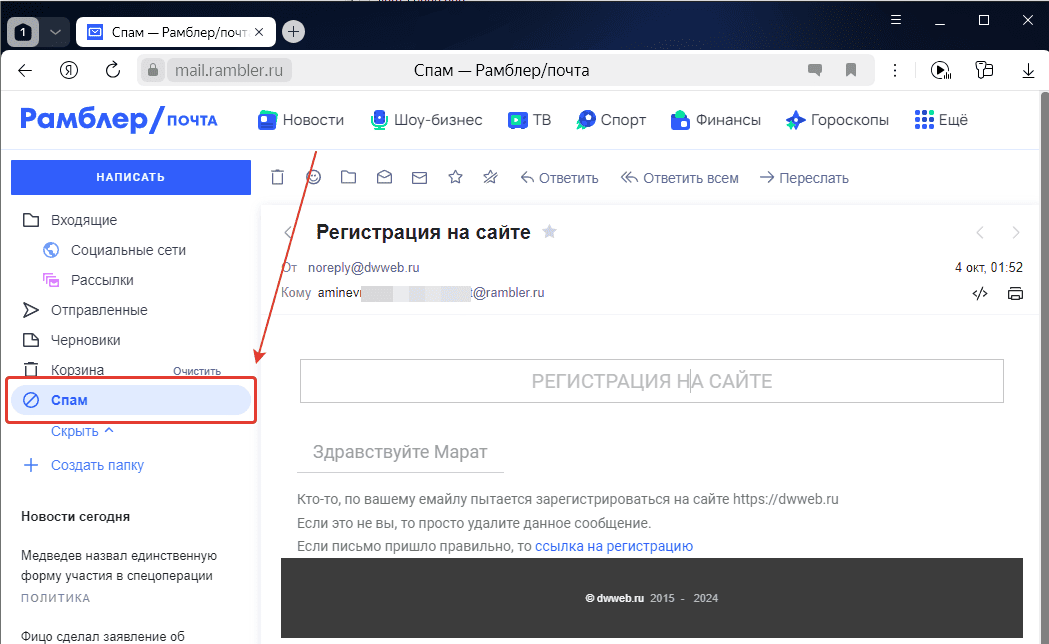The width and height of the screenshot is (1049, 644).
Task: Go to the next message arrow
Action: (x=1016, y=233)
